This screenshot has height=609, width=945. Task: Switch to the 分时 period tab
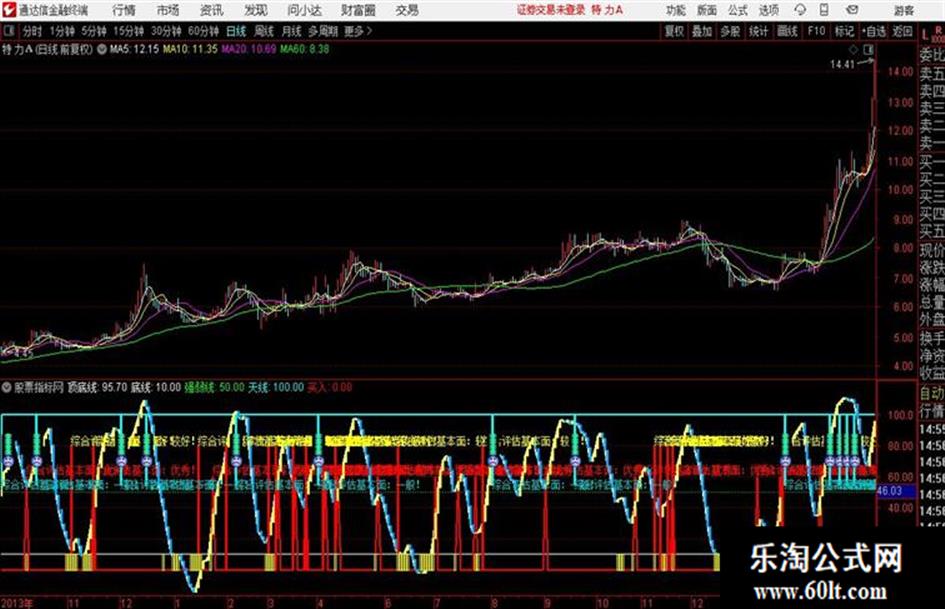pos(32,31)
